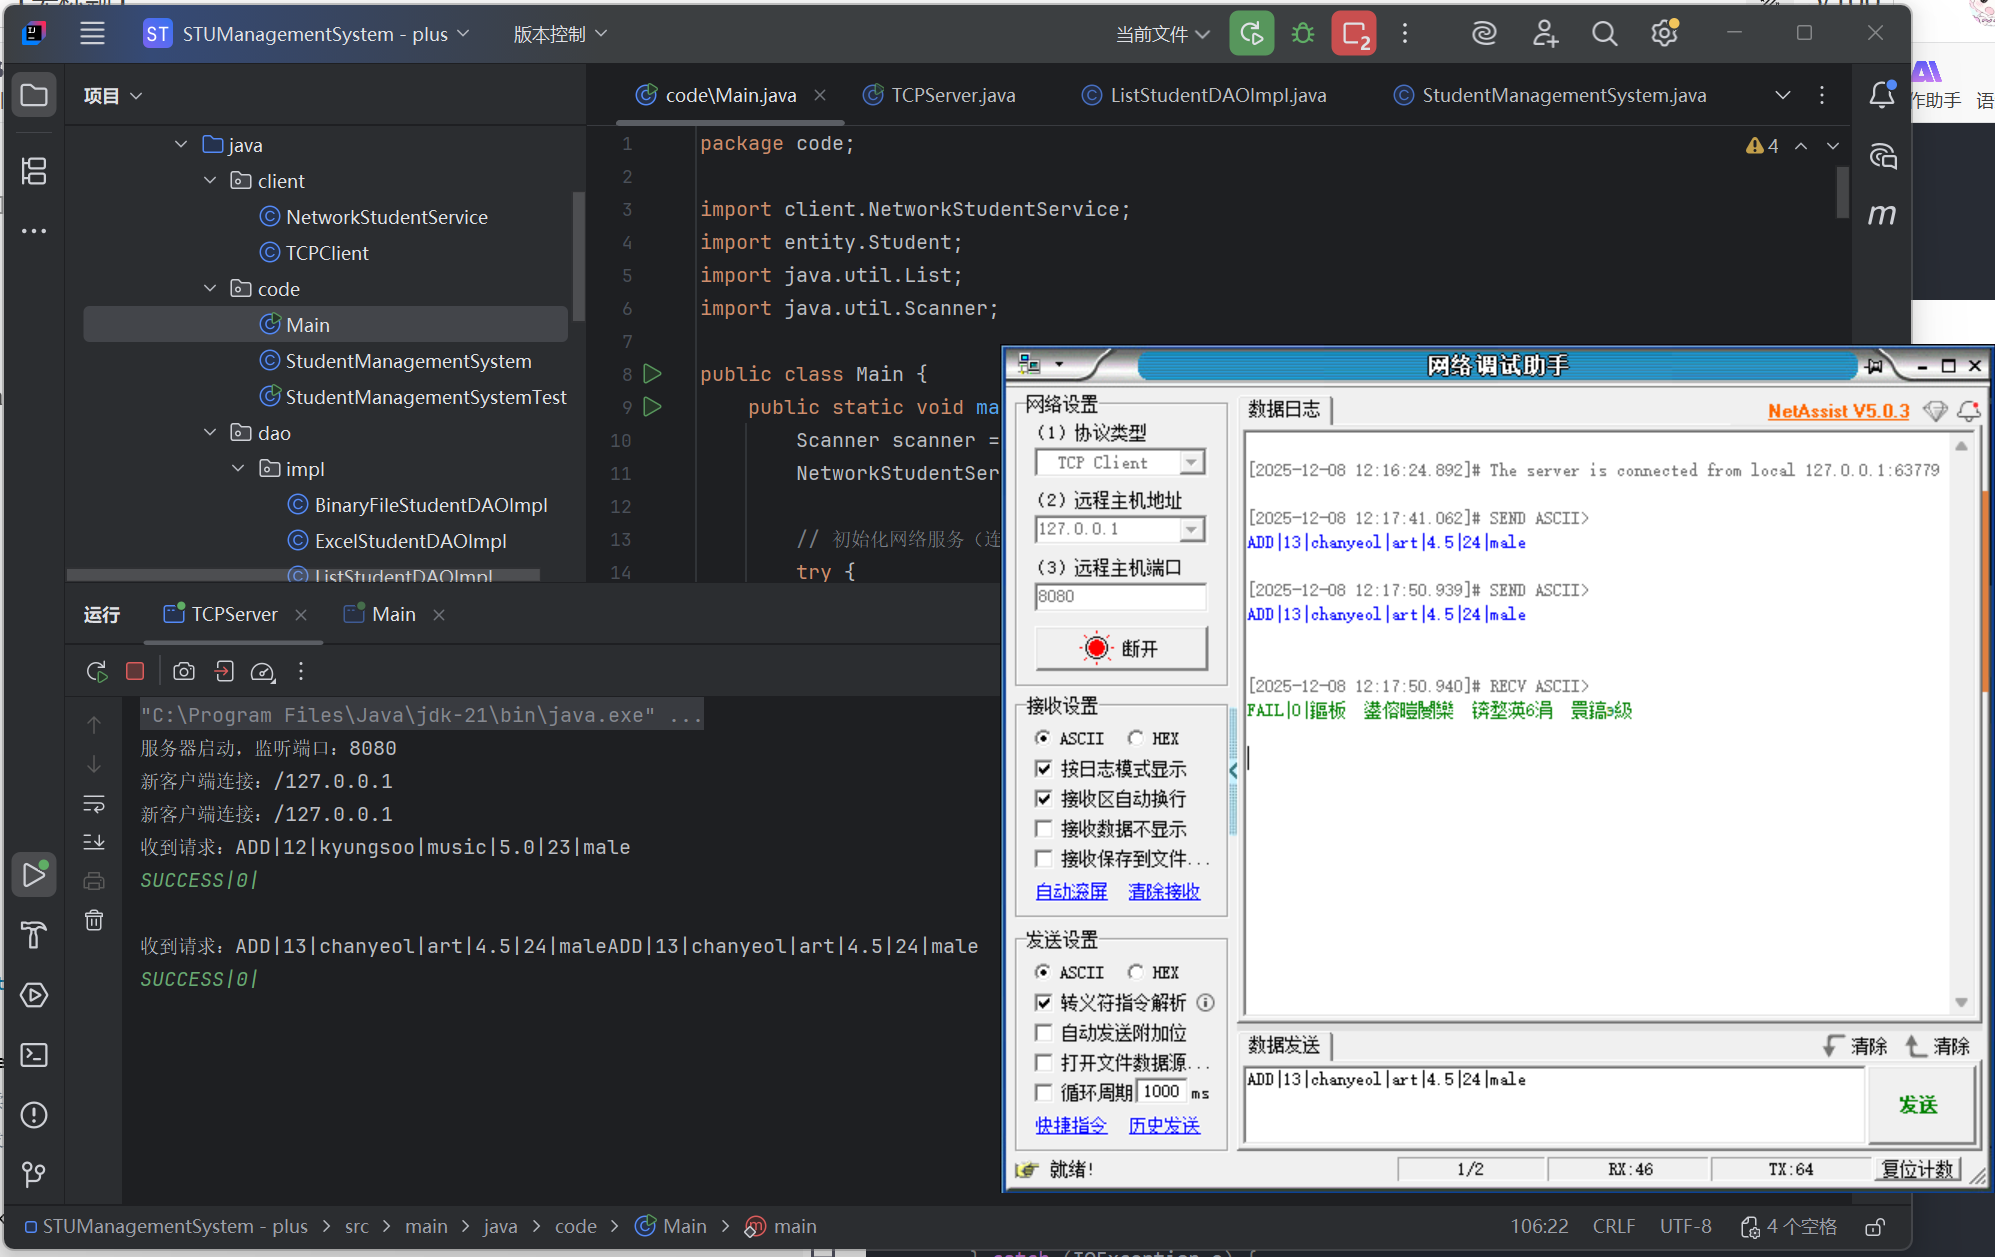Click the run gutter arrow beside class Main
The width and height of the screenshot is (1995, 1257).
pyautogui.click(x=652, y=374)
